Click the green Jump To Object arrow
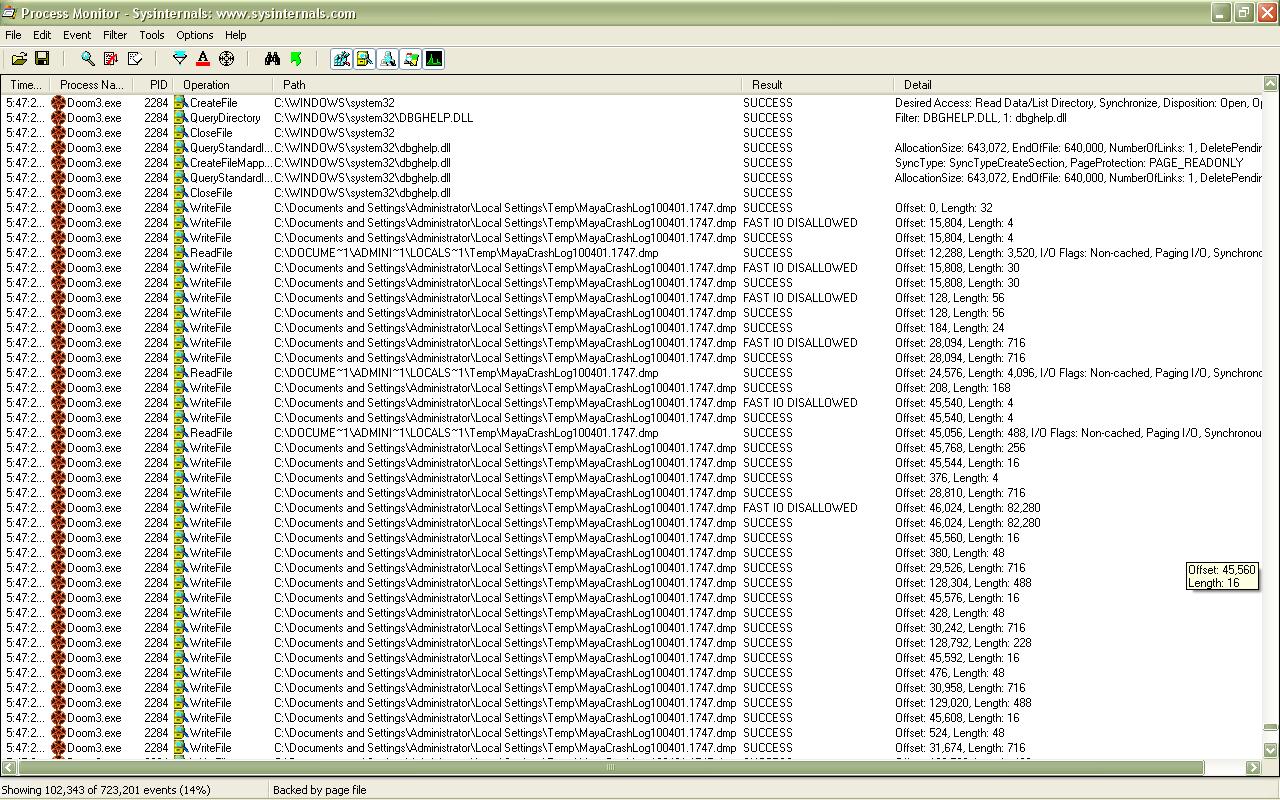 click(296, 59)
